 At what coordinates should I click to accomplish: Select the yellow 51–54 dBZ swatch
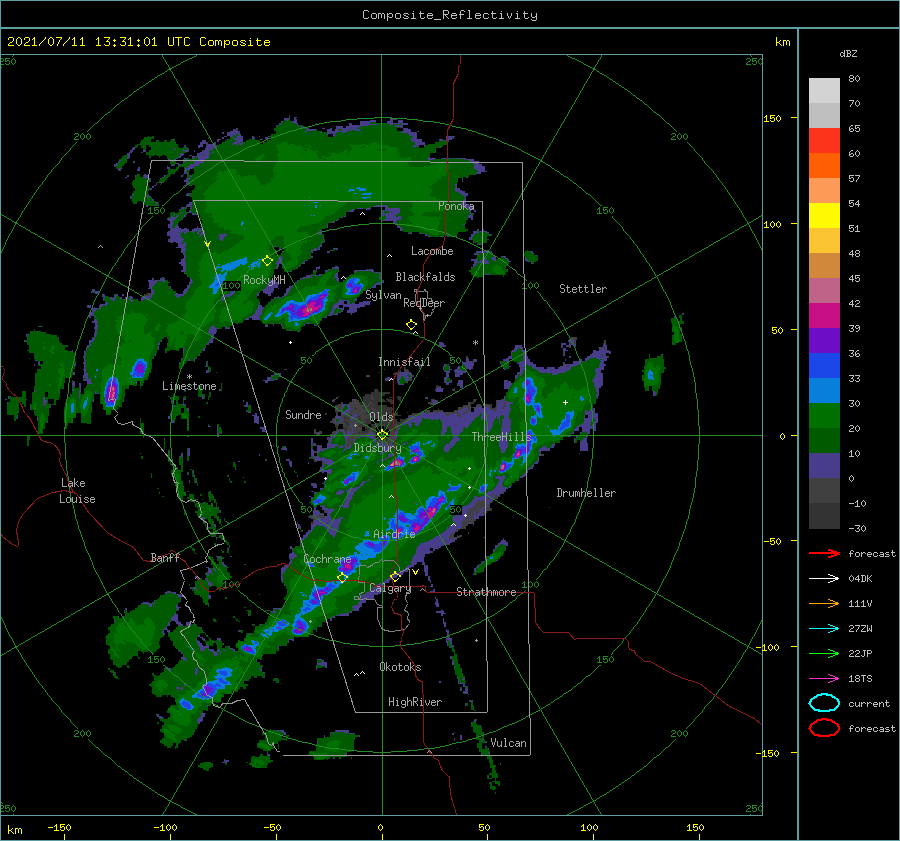(824, 216)
